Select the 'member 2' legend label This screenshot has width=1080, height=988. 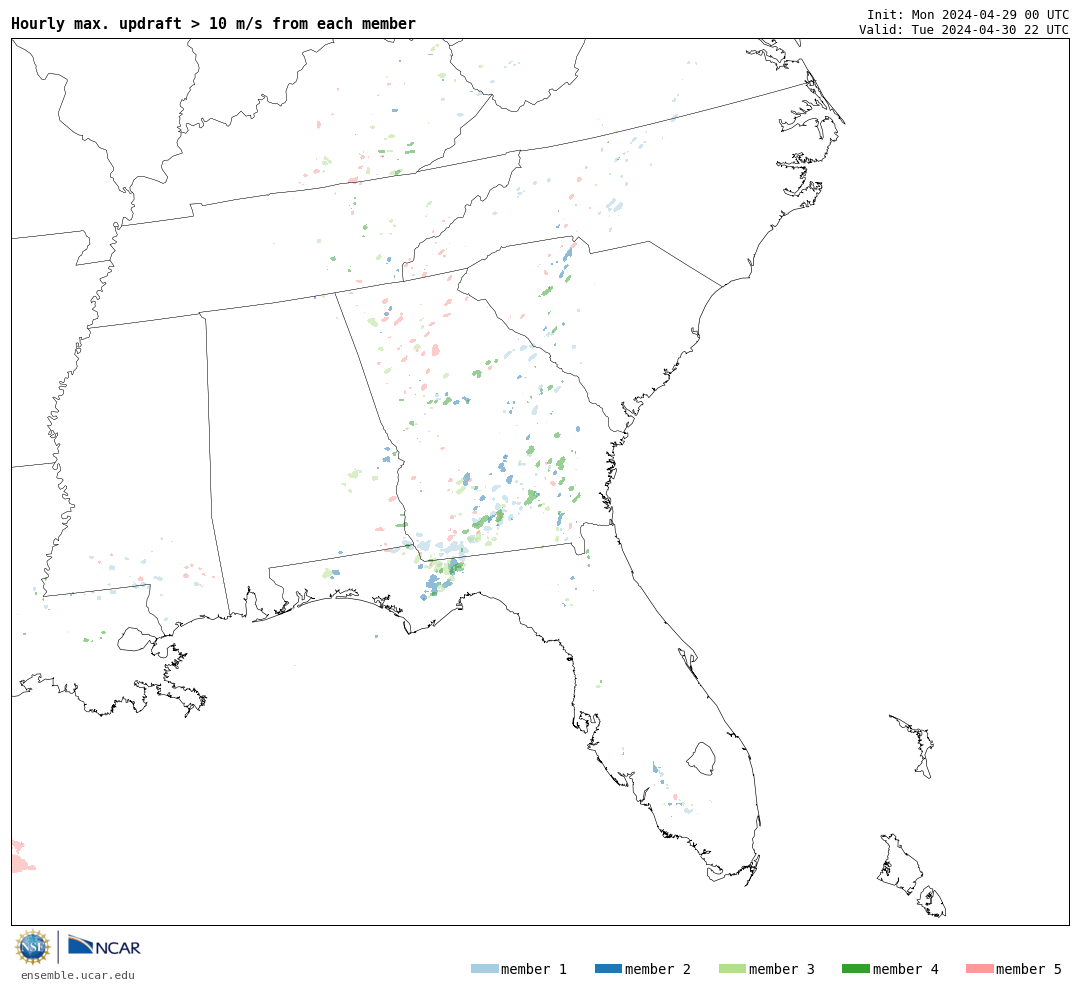(658, 969)
